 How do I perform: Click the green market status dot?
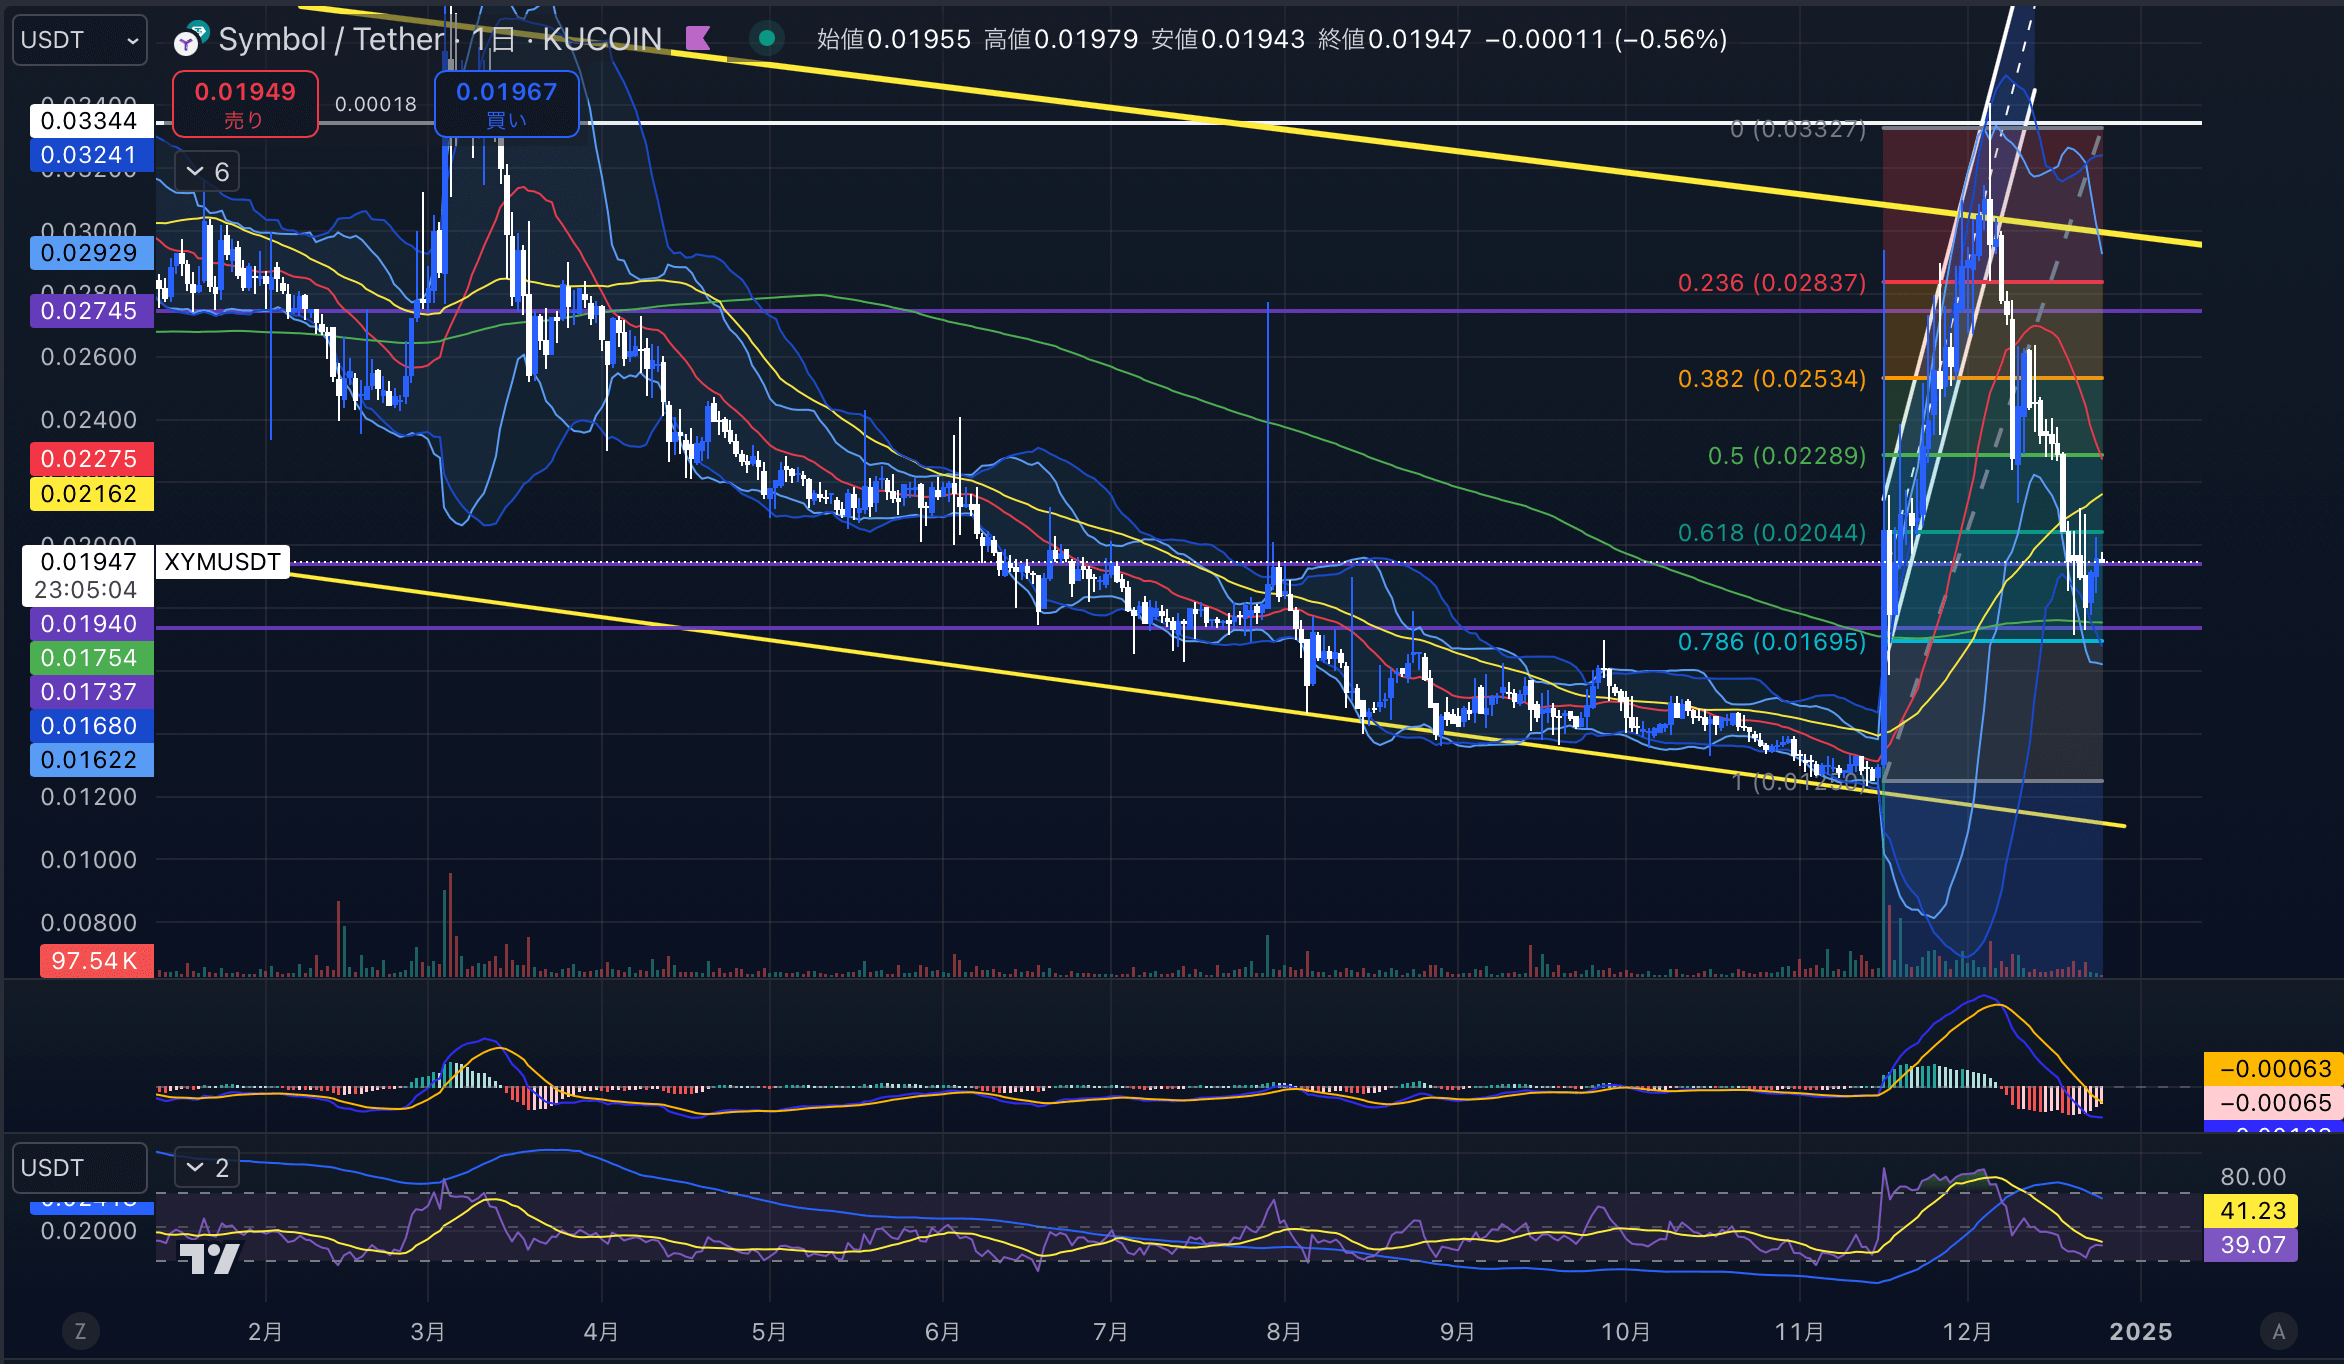767,39
